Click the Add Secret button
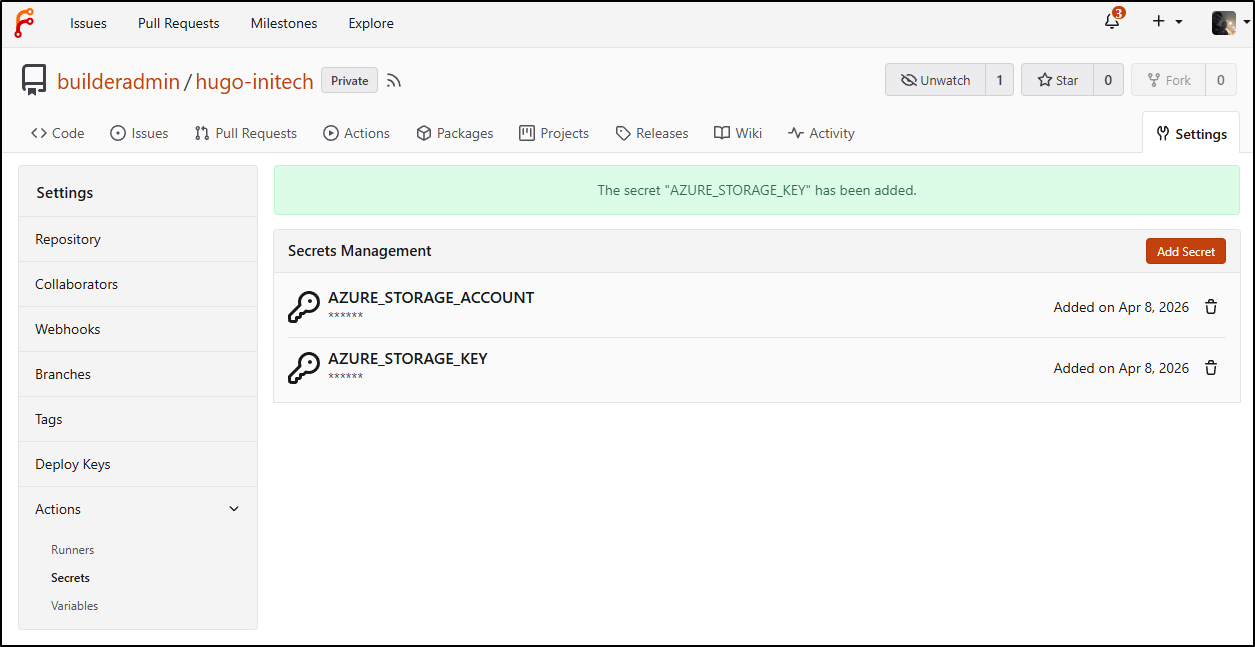The image size is (1255, 647). tap(1185, 251)
